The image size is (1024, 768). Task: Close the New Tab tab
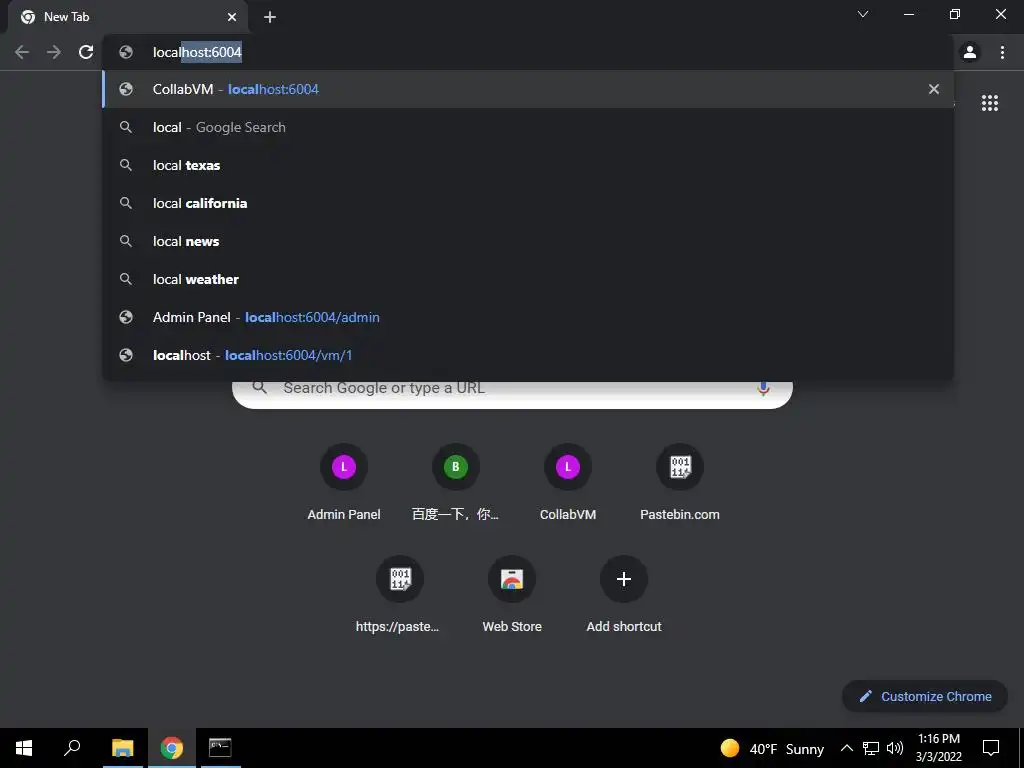click(x=232, y=17)
